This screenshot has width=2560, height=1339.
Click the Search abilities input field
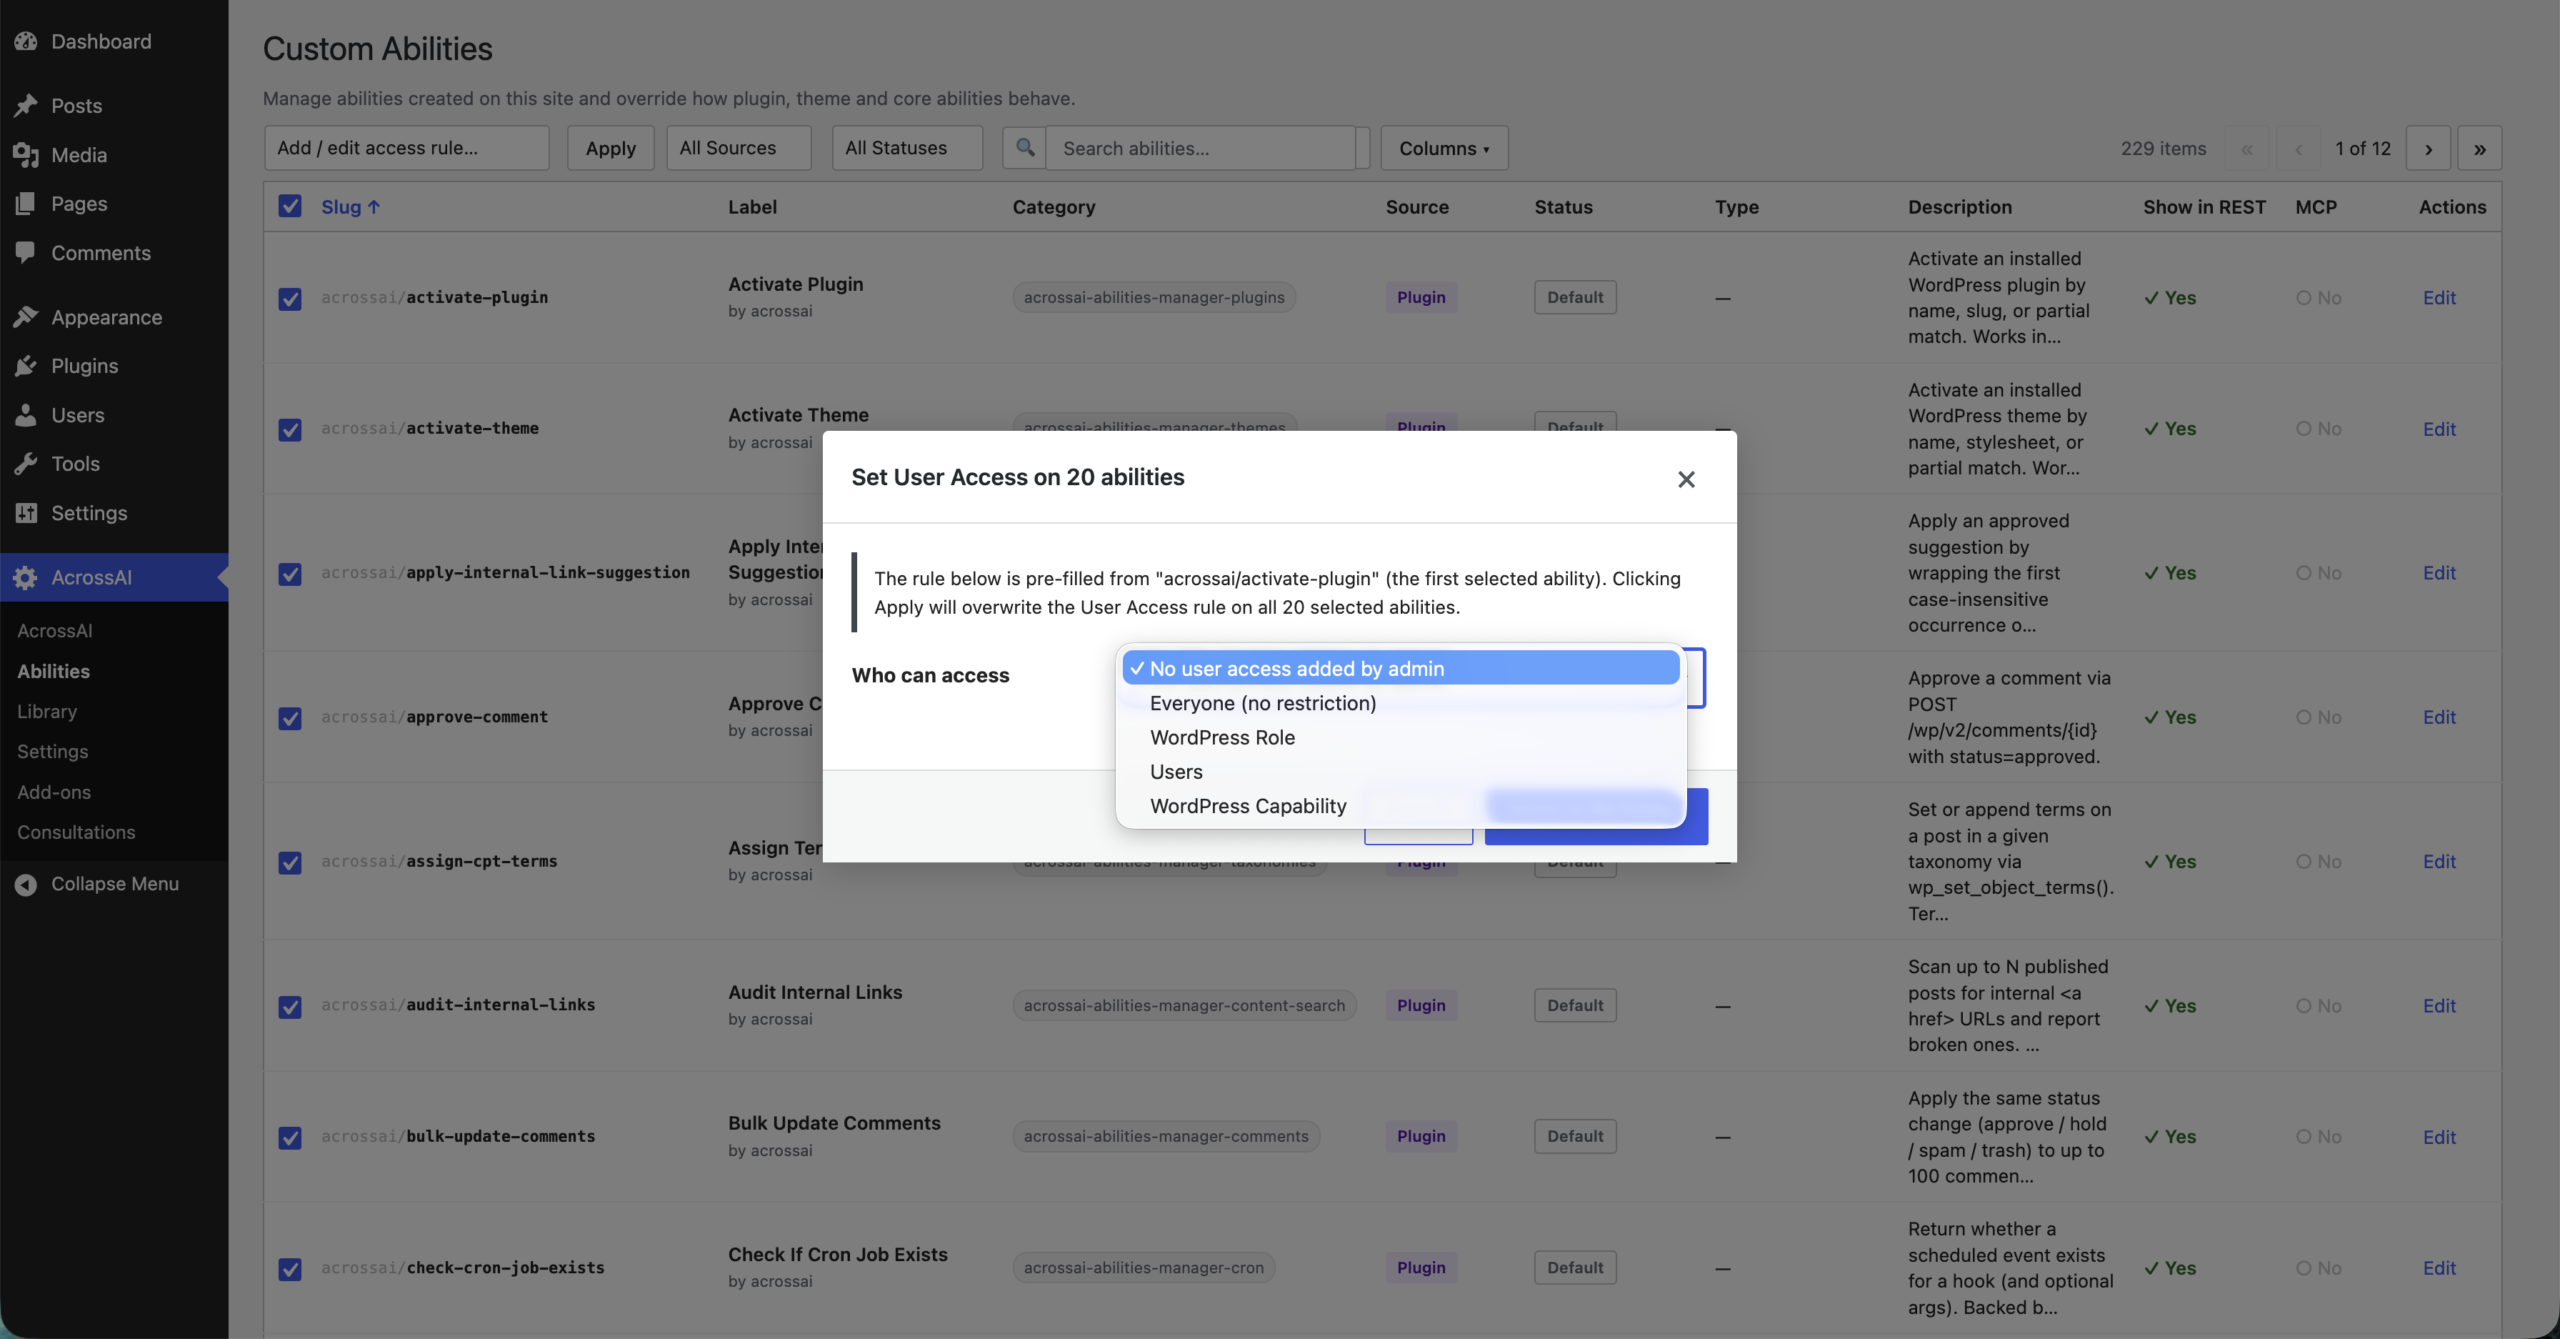1200,148
